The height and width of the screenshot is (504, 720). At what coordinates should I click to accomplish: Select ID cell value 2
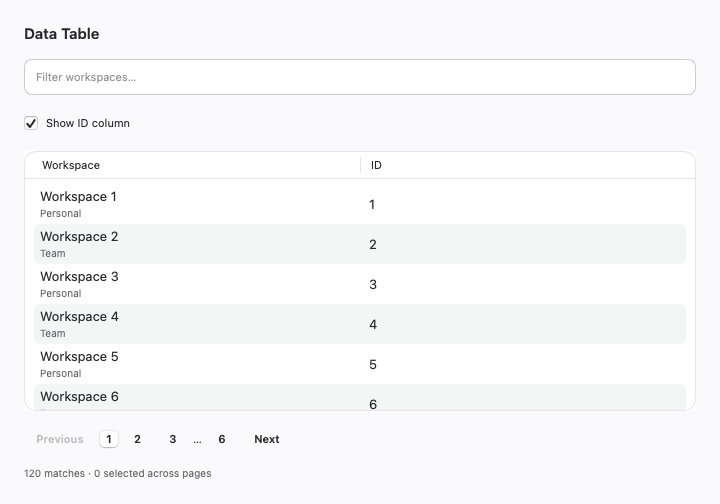(x=373, y=245)
